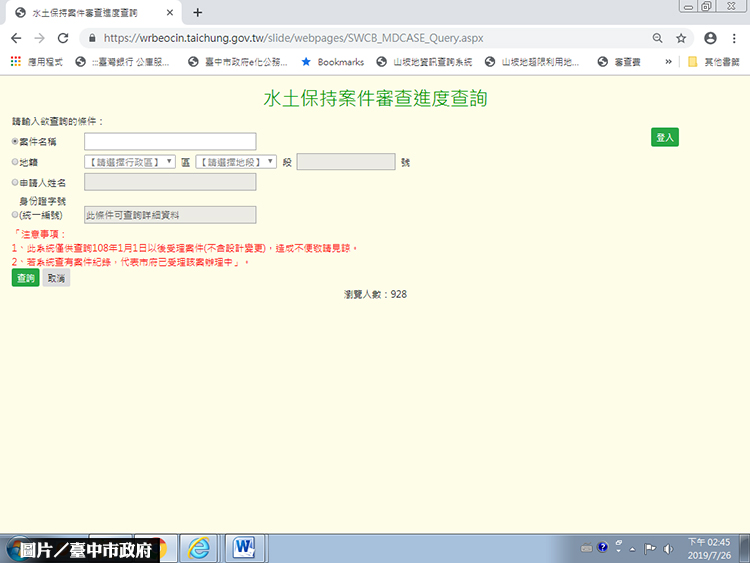
Task: Open the Chrome three-dot menu
Action: (735, 38)
